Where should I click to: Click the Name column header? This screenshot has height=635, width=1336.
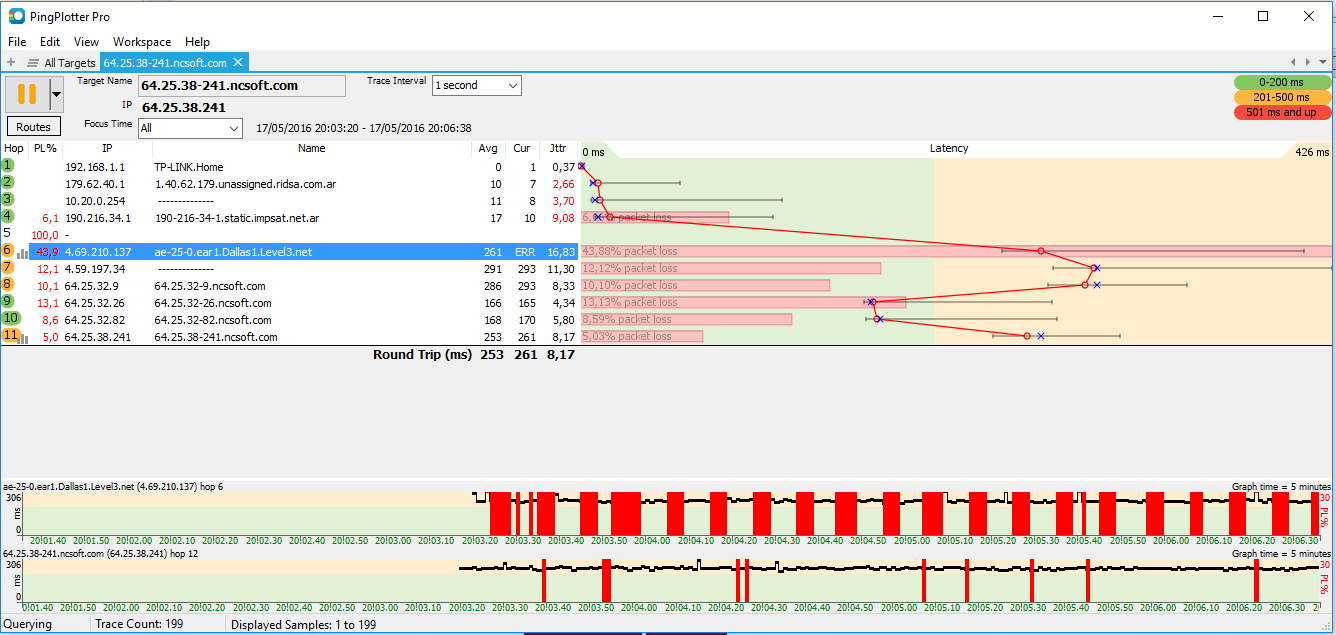(312, 149)
